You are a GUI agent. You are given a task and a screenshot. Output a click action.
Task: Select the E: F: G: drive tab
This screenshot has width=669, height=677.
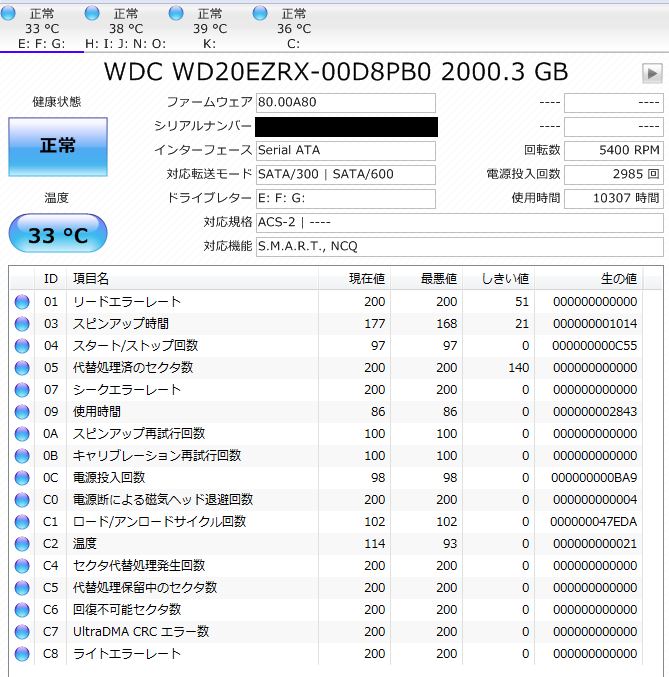[x=41, y=28]
